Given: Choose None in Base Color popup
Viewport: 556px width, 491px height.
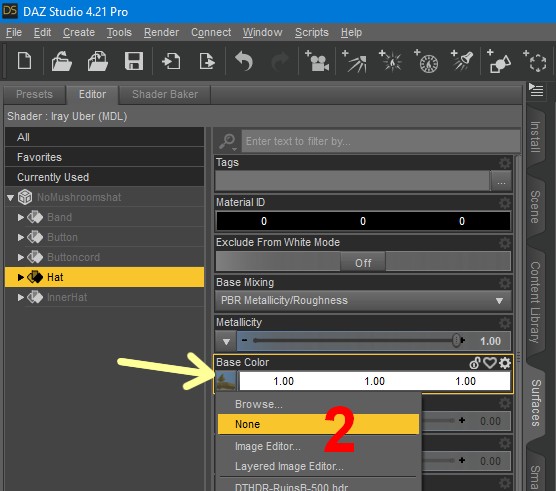Looking at the screenshot, I should click(318, 424).
